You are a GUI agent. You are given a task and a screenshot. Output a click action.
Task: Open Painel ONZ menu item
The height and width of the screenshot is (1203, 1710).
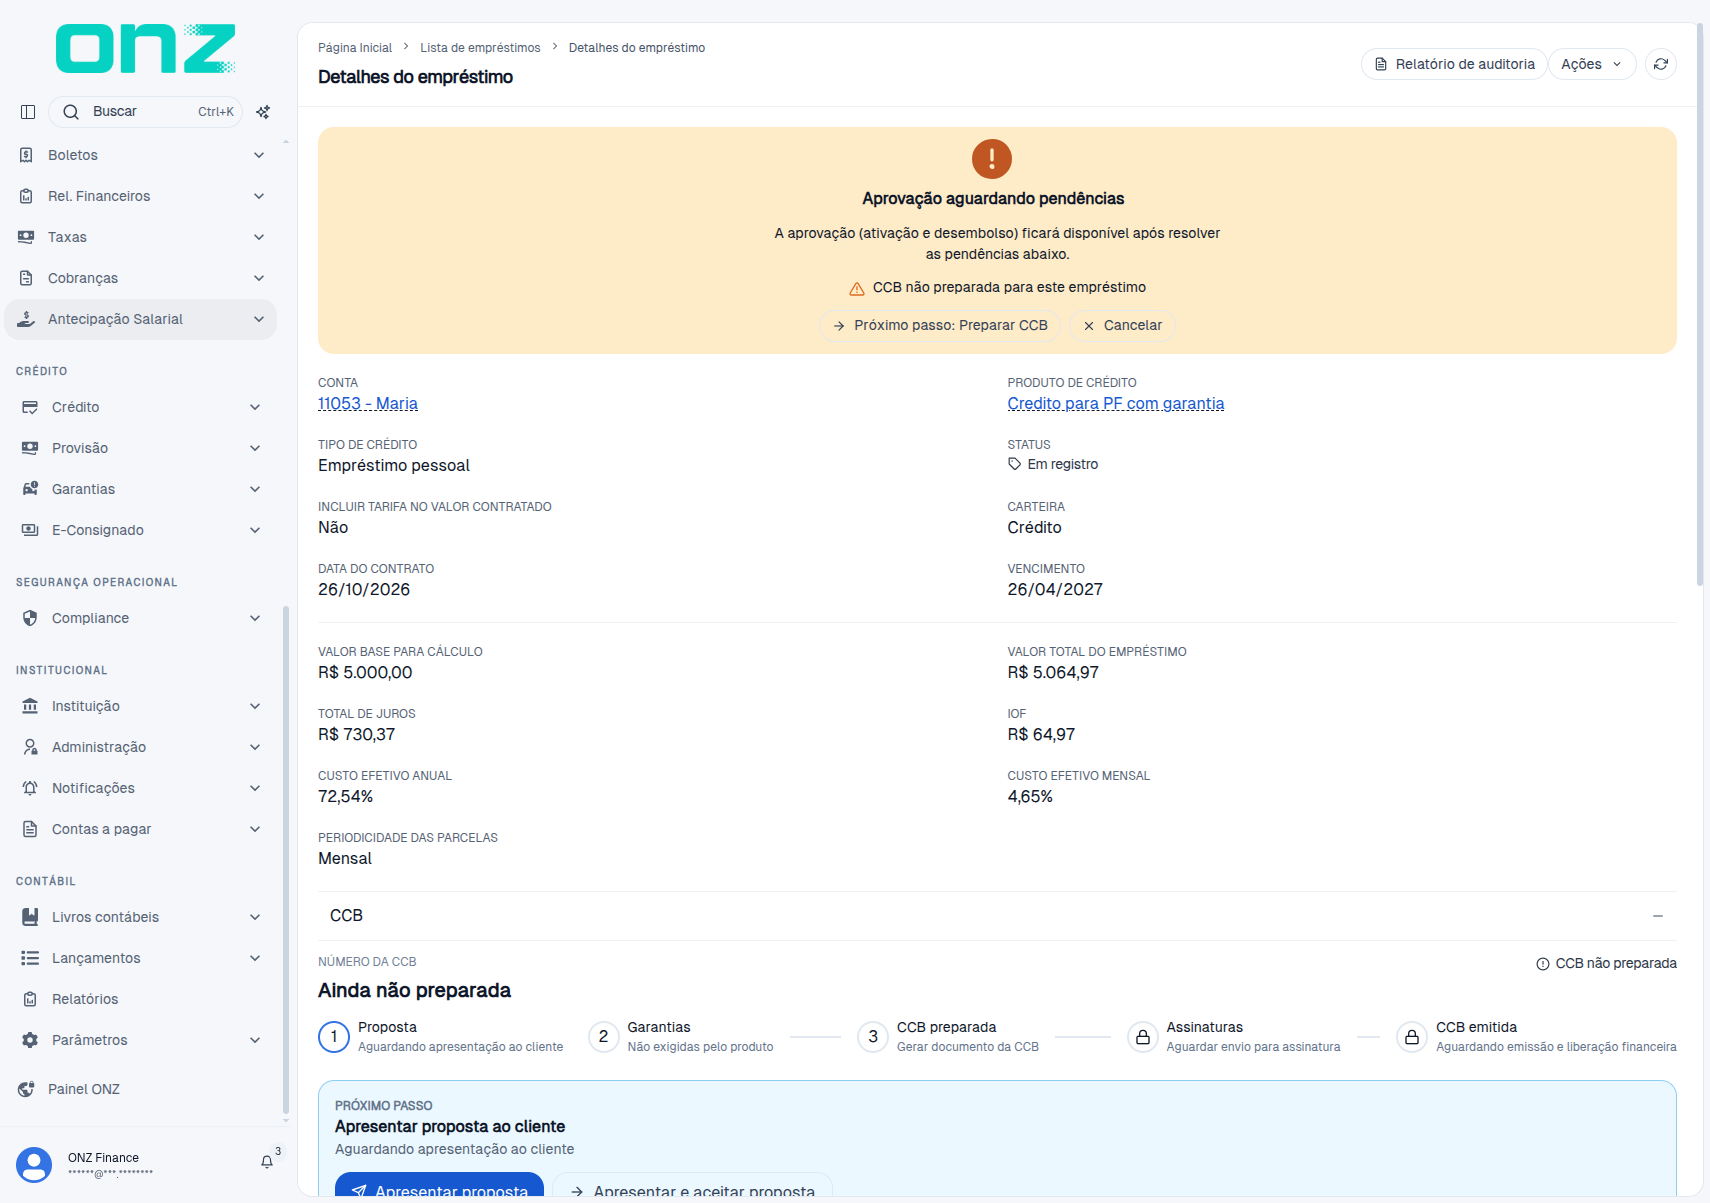[x=141, y=1089]
